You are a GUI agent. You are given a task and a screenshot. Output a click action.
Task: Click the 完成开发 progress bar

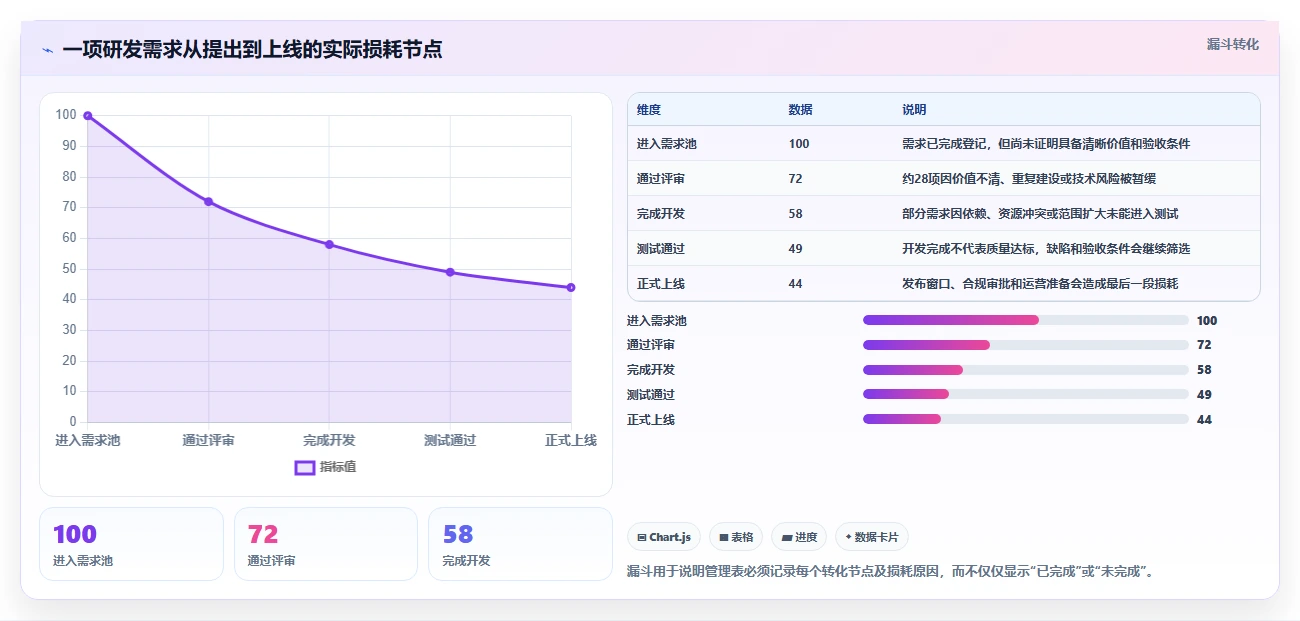point(1026,370)
